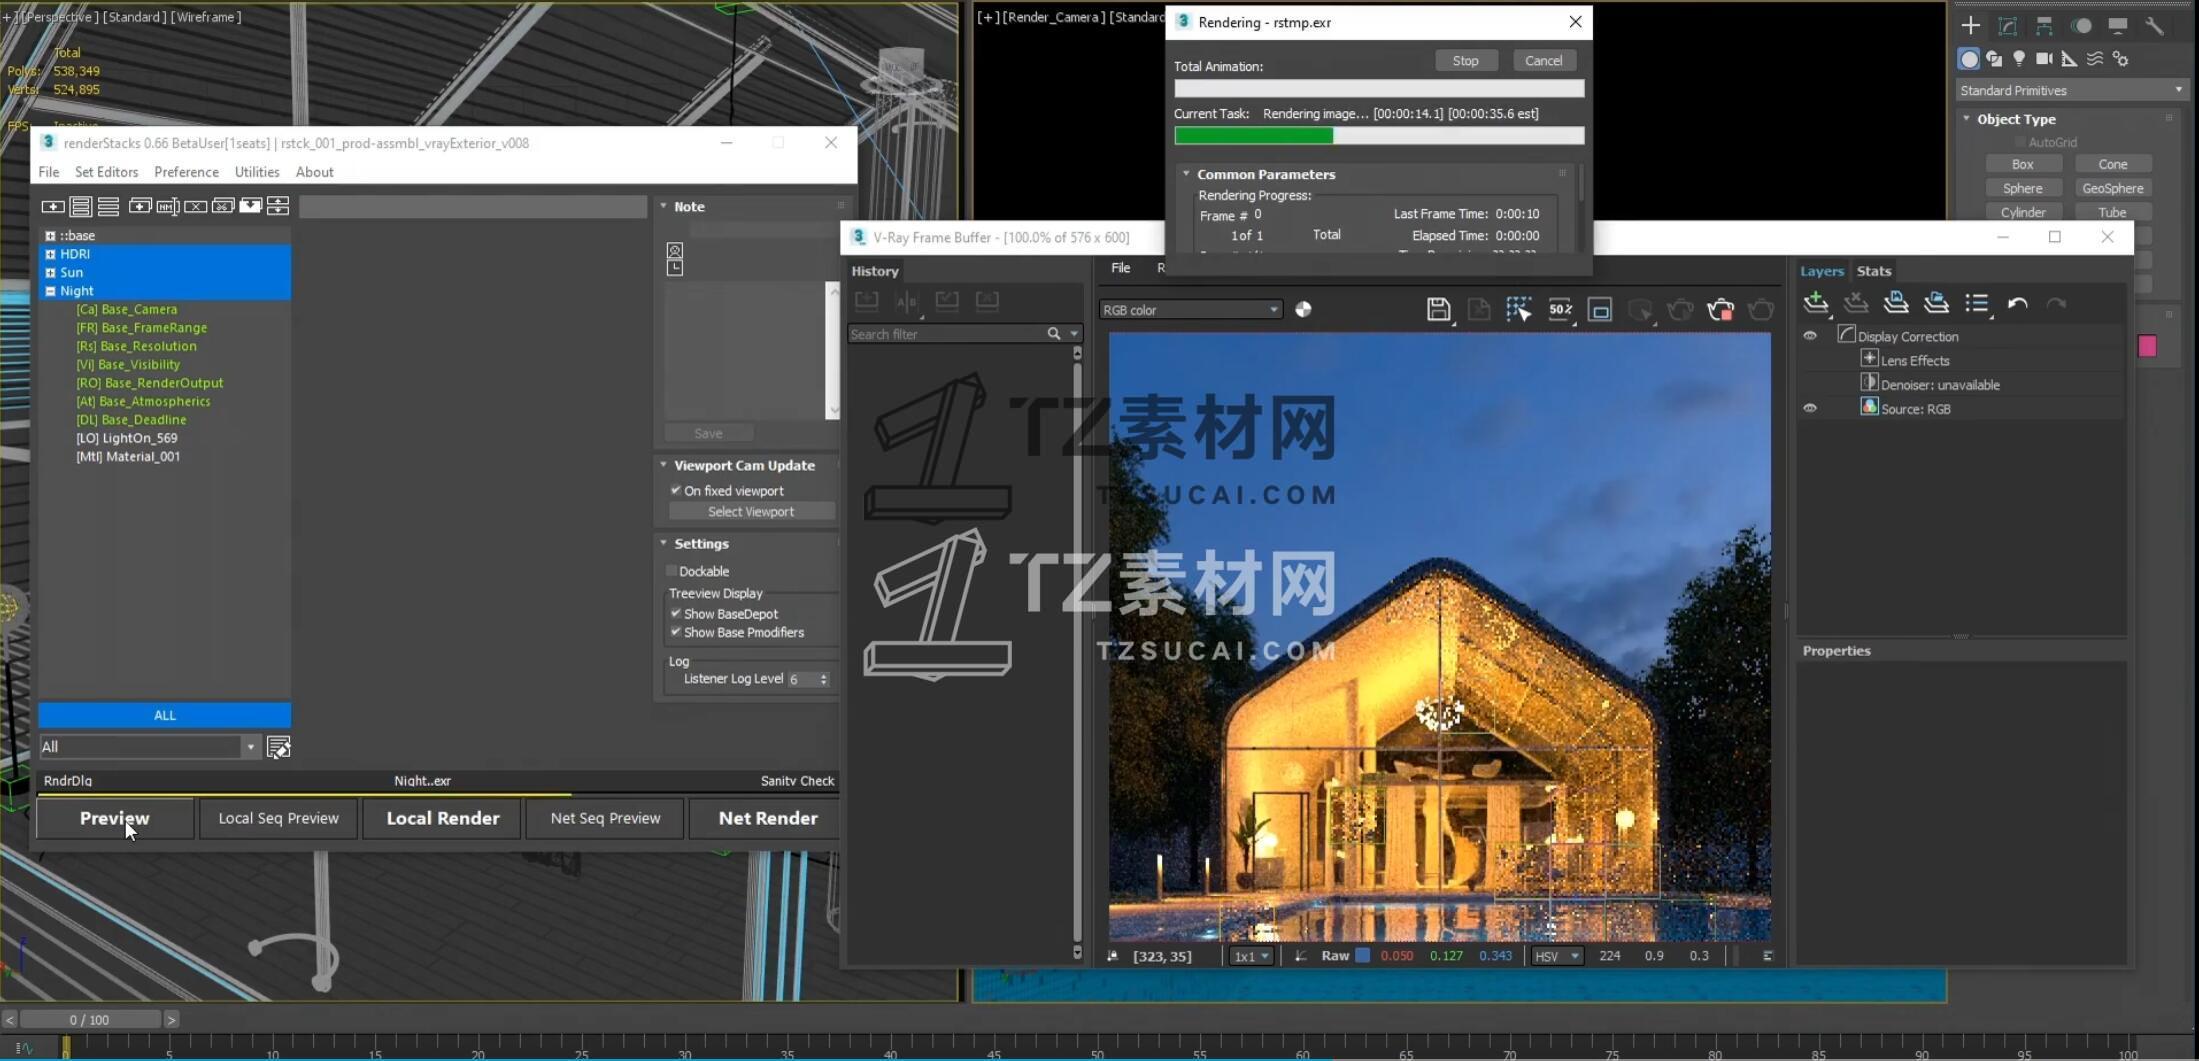Click the save layer preset icon
The width and height of the screenshot is (2199, 1061).
coord(1896,304)
